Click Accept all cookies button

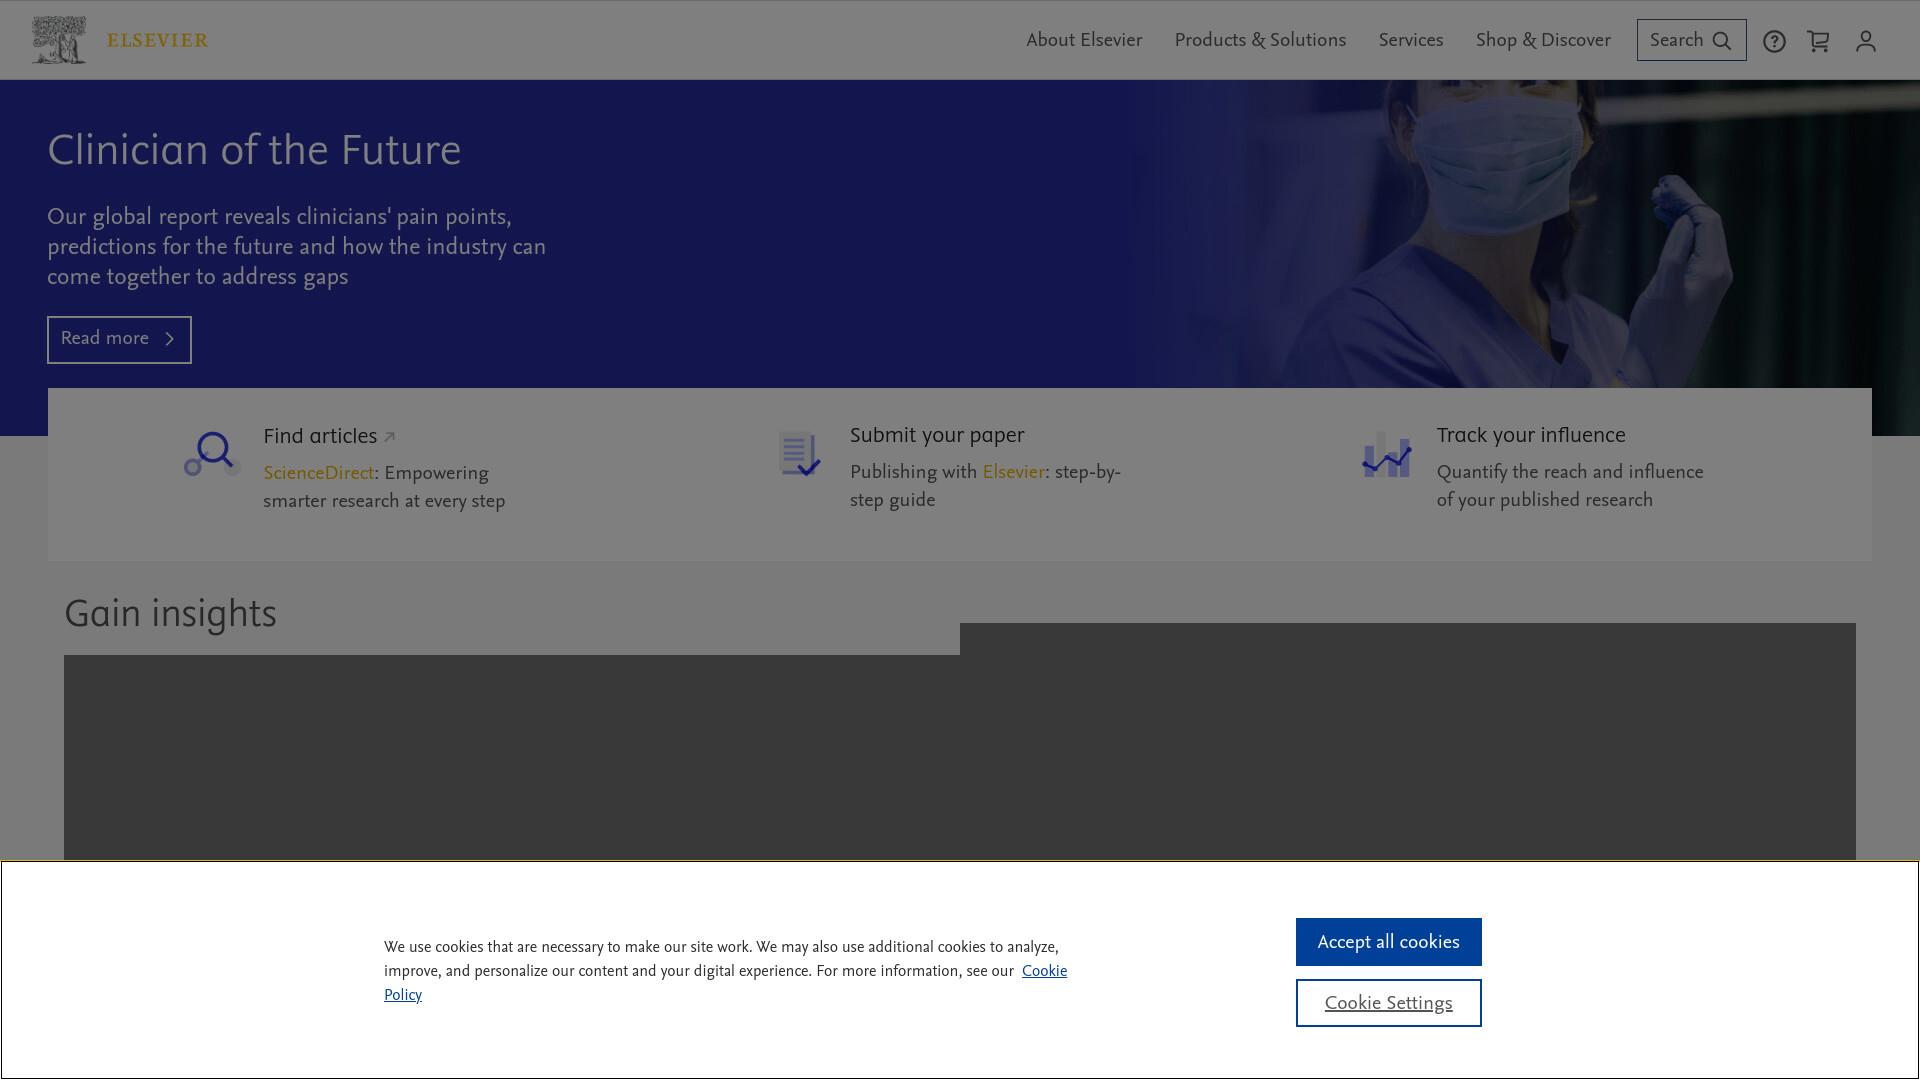click(x=1388, y=942)
